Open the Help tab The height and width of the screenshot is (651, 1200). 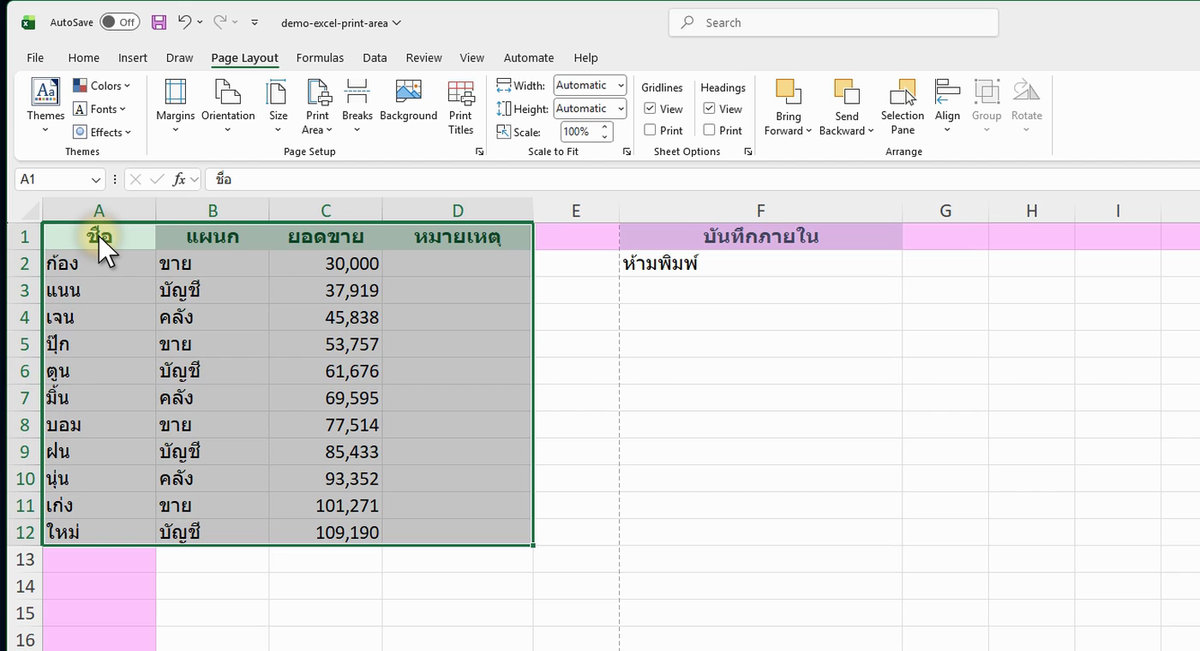pos(586,58)
